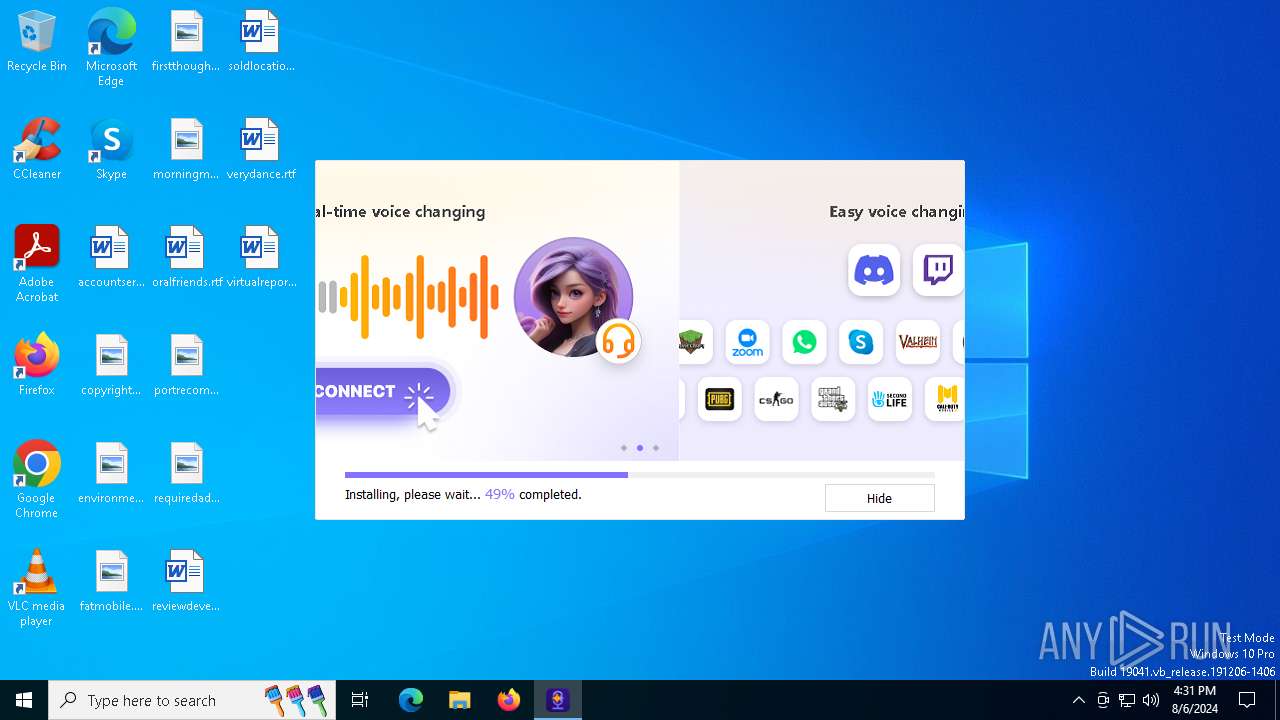Open the Skype desktop shortcut

(x=111, y=149)
